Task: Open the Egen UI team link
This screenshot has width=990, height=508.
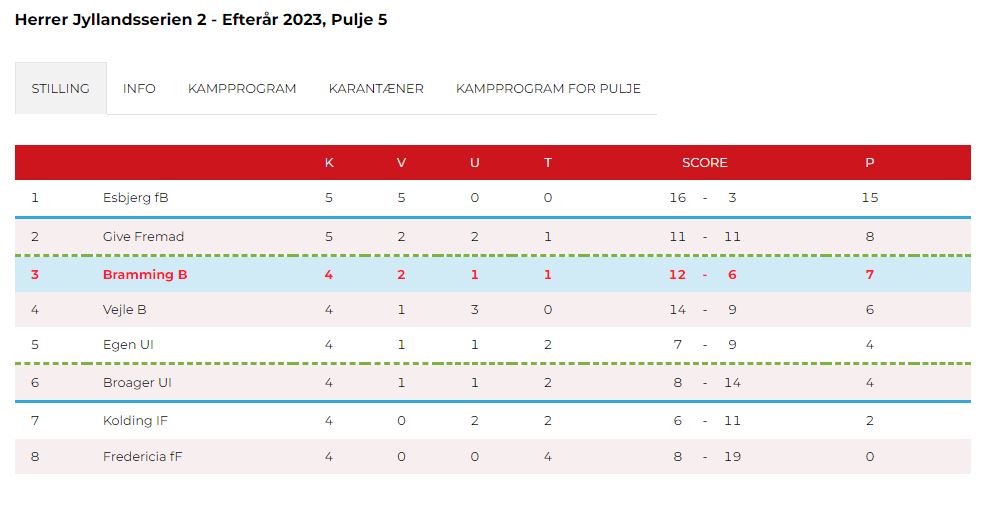Action: (x=127, y=345)
